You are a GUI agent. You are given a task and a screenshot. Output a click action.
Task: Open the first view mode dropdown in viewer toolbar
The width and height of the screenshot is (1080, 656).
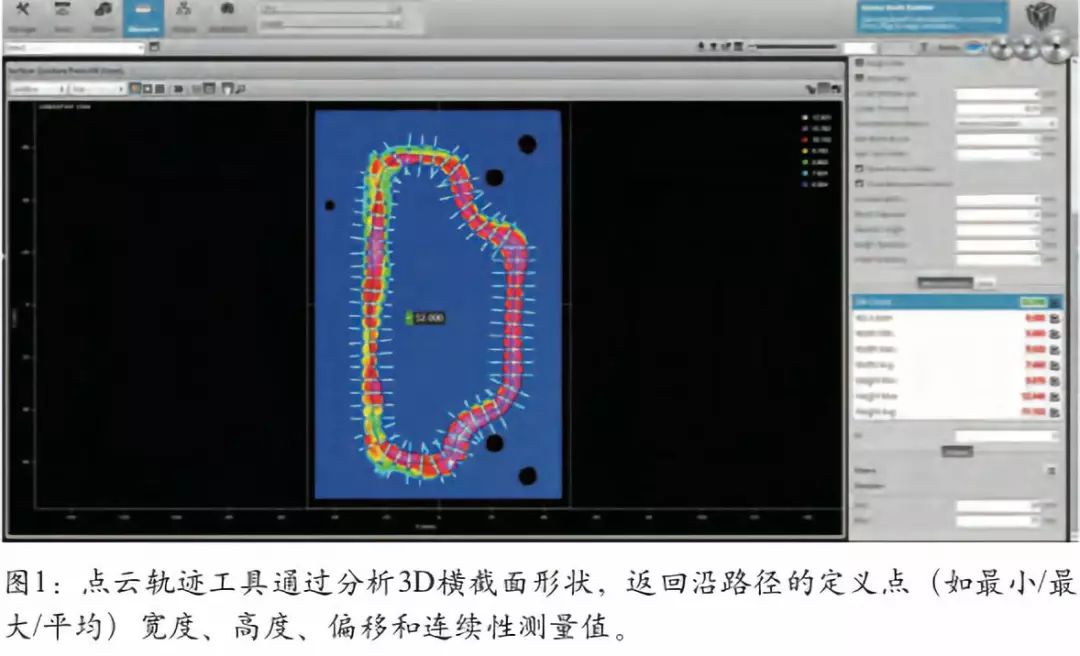pos(37,88)
